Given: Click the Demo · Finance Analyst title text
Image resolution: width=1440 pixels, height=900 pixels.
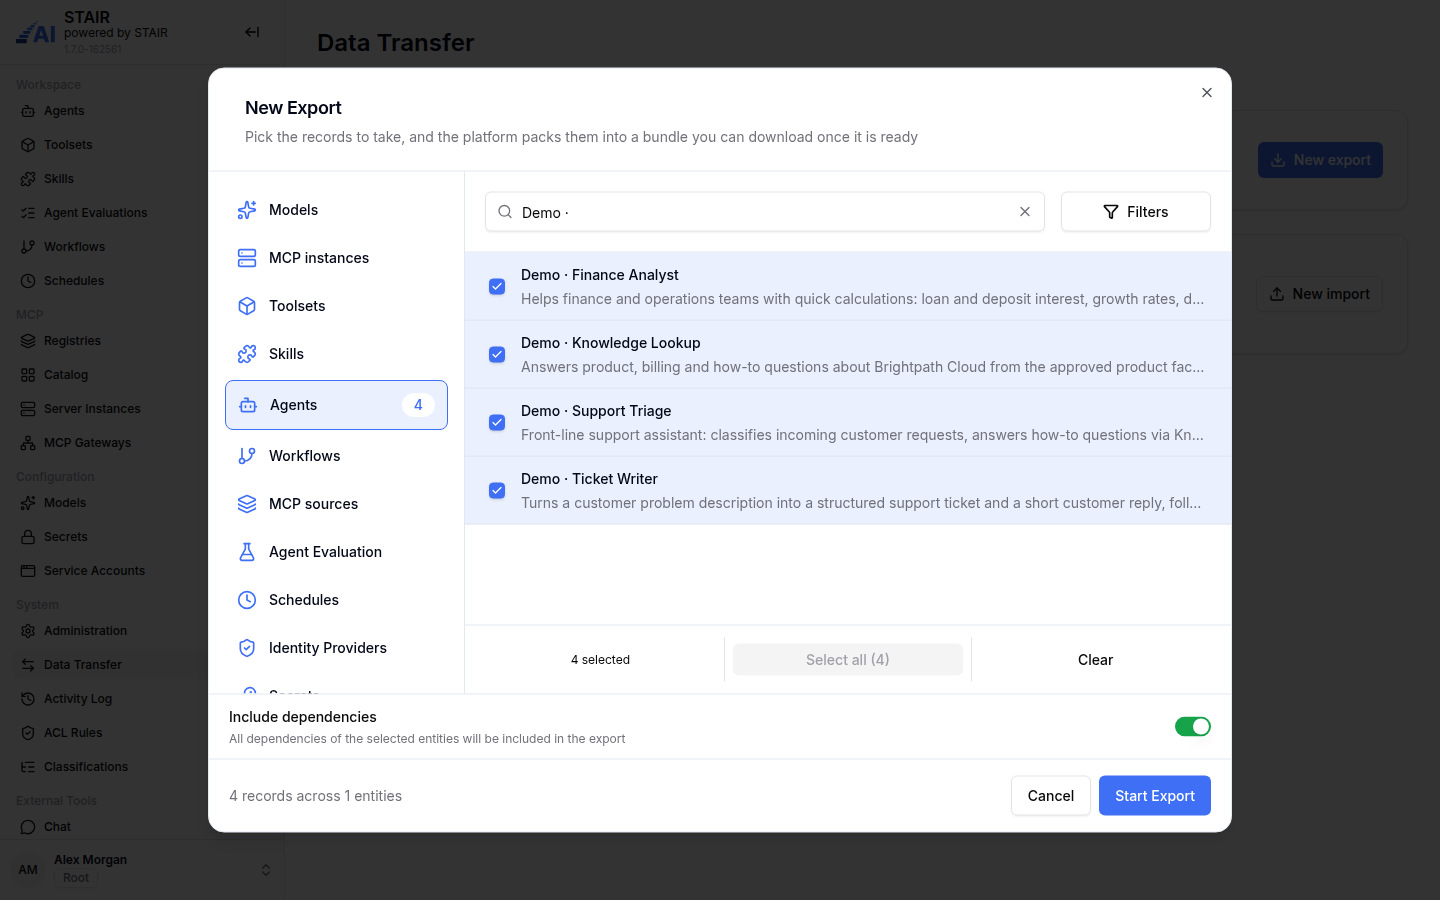Looking at the screenshot, I should point(599,275).
